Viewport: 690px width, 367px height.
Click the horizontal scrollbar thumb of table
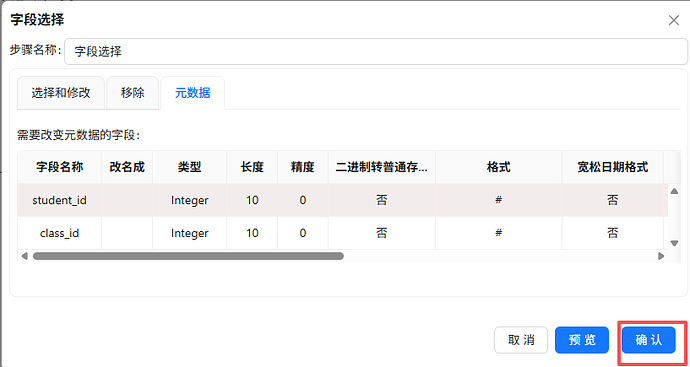[188, 256]
